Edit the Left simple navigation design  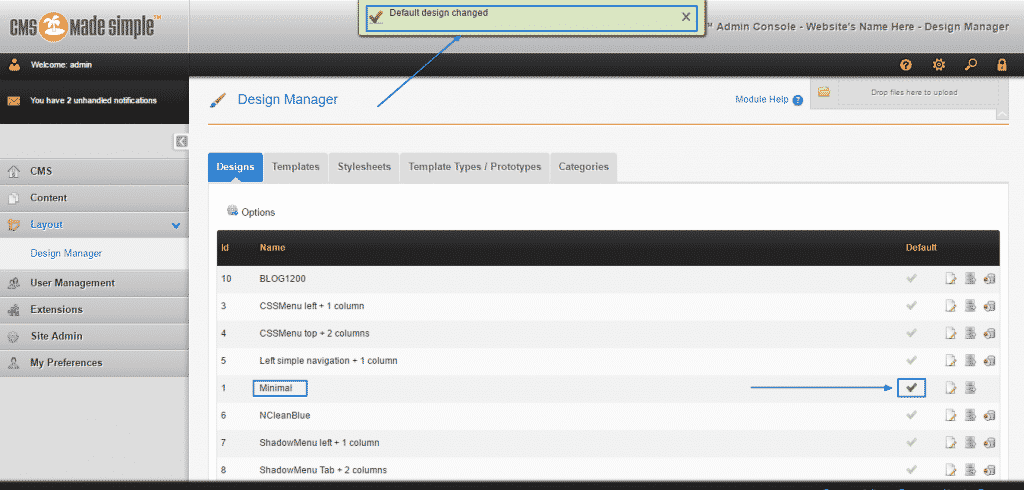coord(951,361)
